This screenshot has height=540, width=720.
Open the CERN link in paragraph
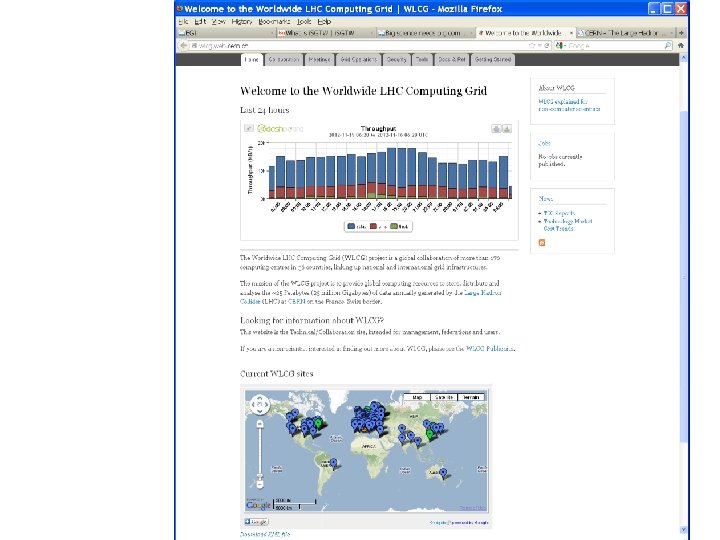(297, 302)
